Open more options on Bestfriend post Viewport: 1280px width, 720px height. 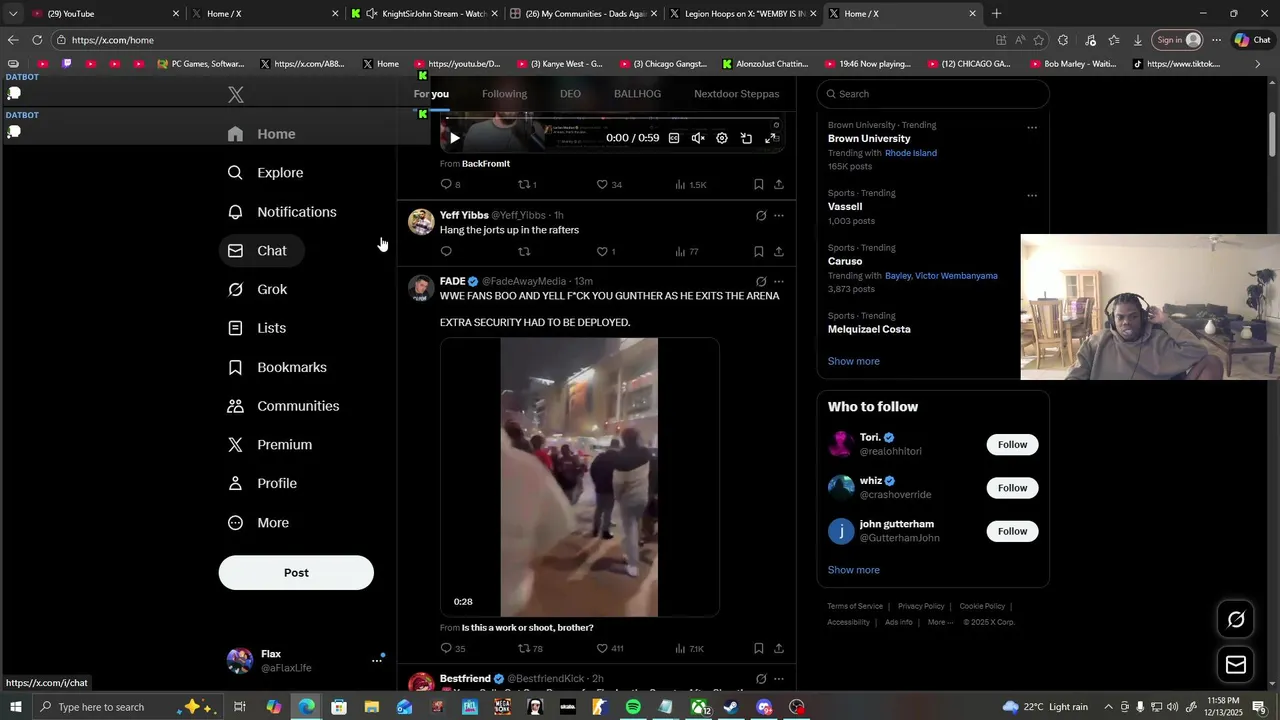779,679
